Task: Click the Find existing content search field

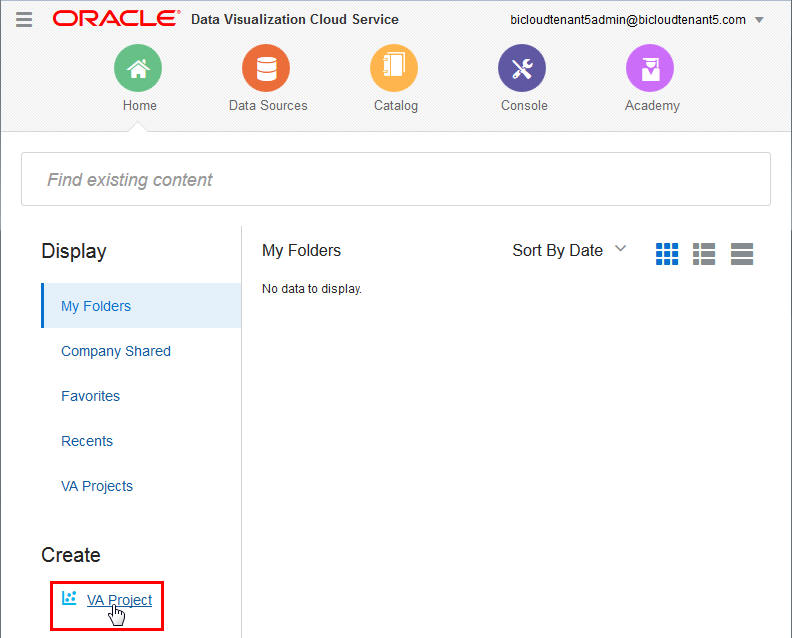Action: tap(396, 179)
